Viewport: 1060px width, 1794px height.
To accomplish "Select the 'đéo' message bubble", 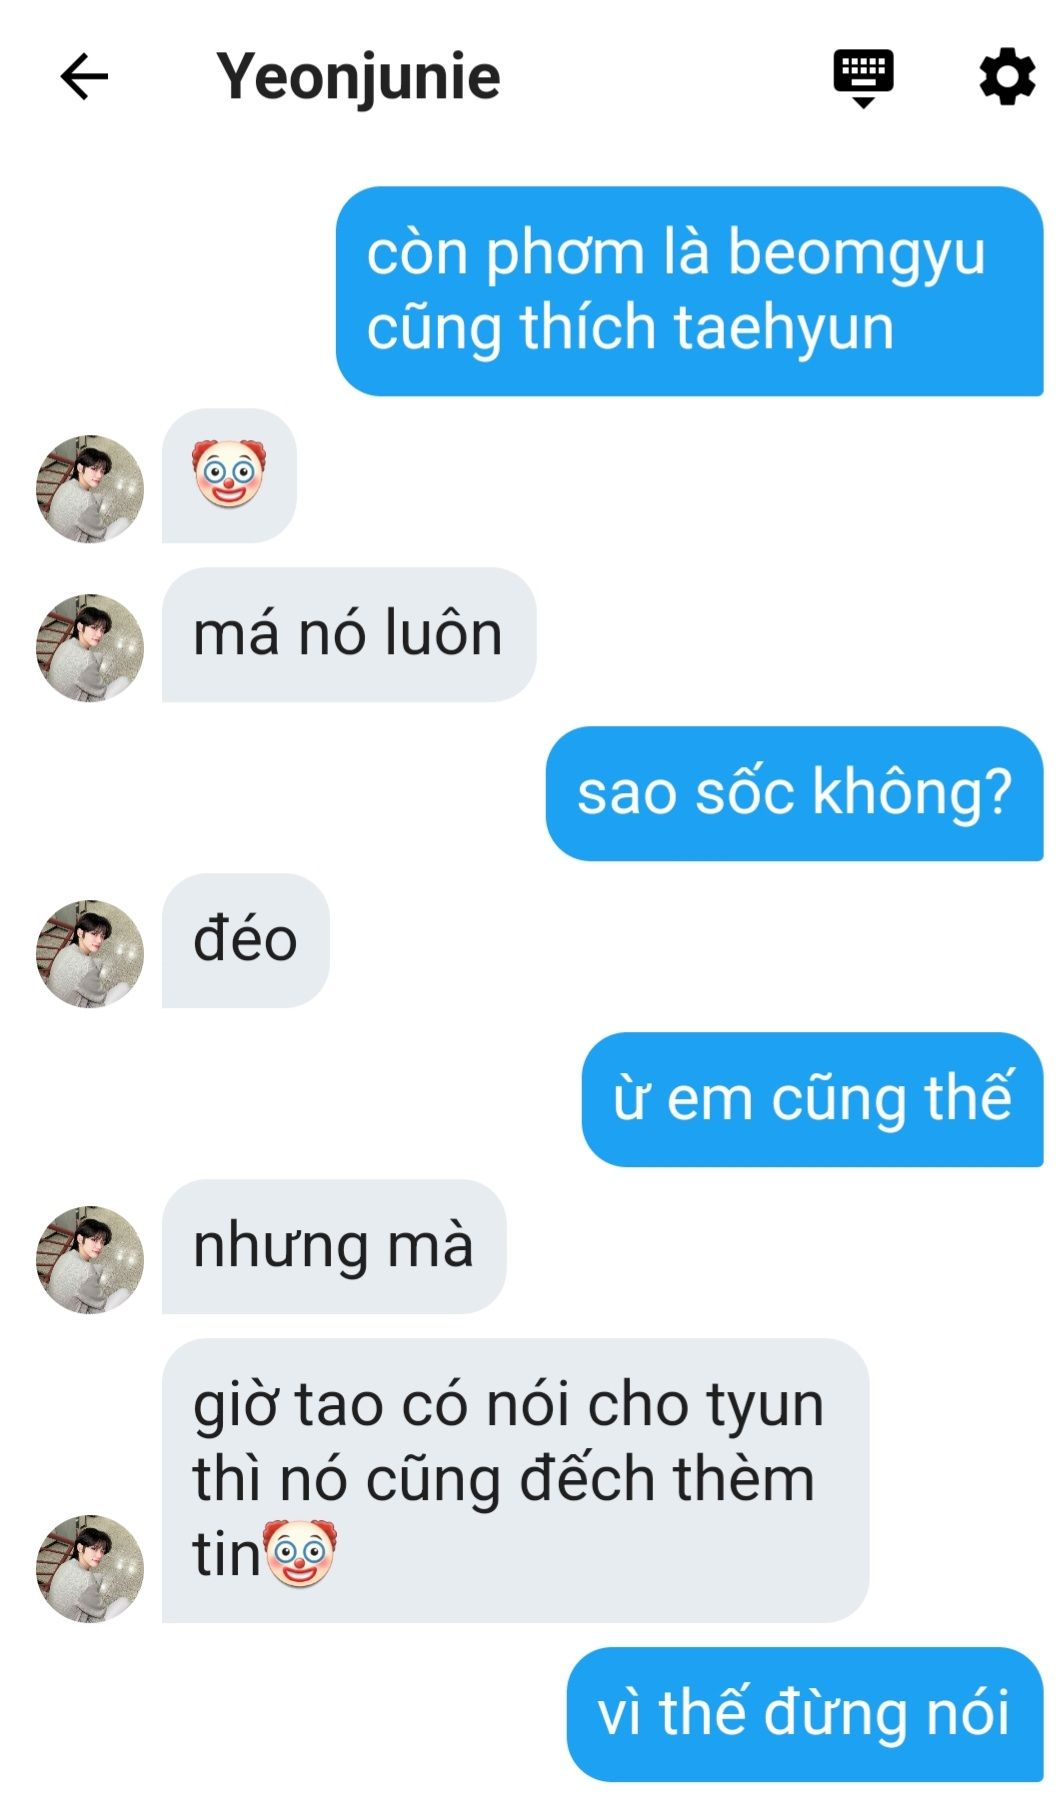I will point(246,940).
